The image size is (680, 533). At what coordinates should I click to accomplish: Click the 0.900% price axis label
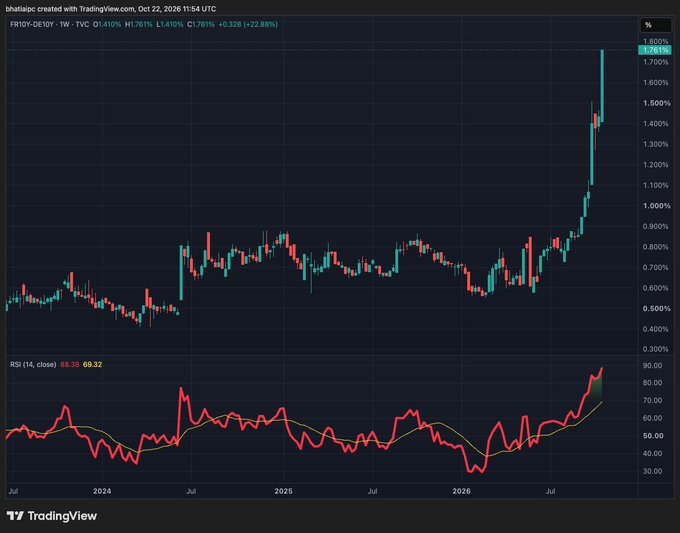click(x=656, y=226)
